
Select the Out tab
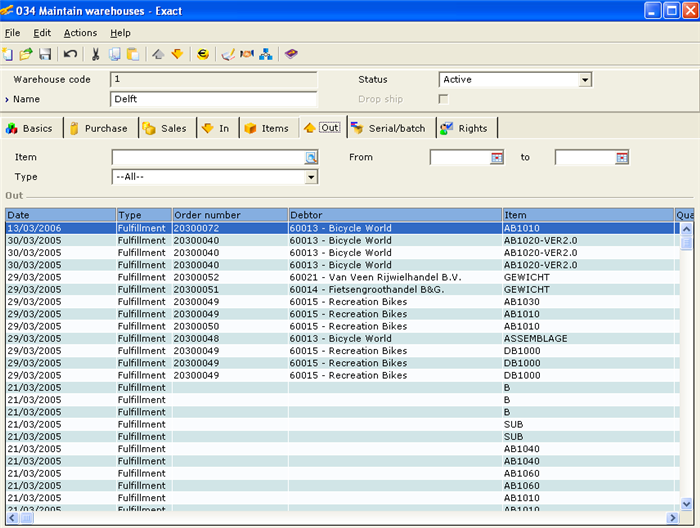322,128
